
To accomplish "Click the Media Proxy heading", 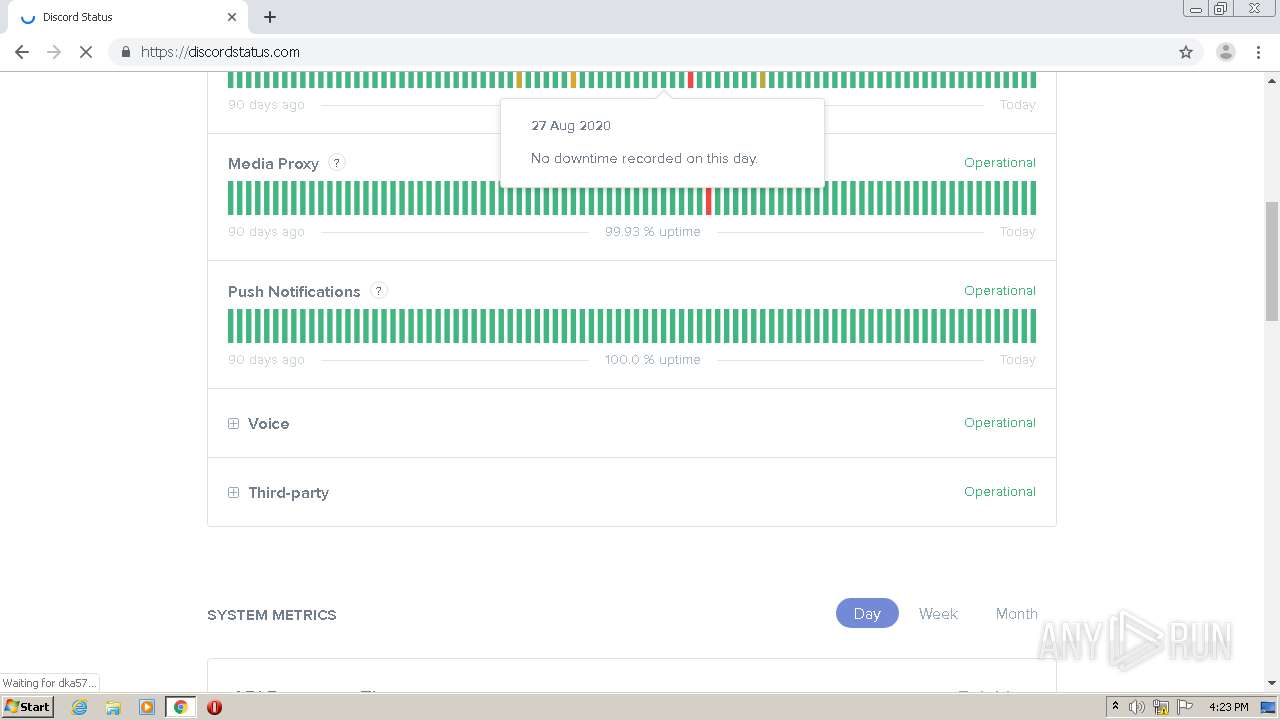I will [x=273, y=164].
